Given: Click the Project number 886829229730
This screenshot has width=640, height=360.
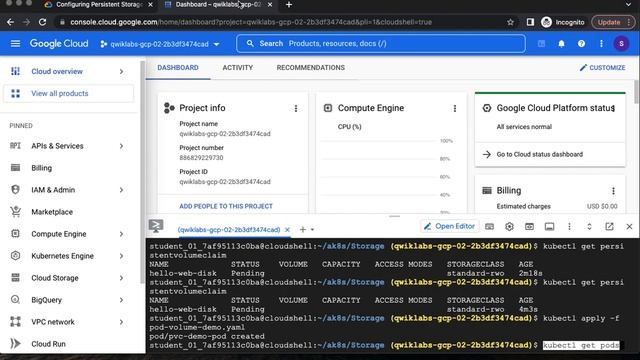Looking at the screenshot, I should coord(201,158).
